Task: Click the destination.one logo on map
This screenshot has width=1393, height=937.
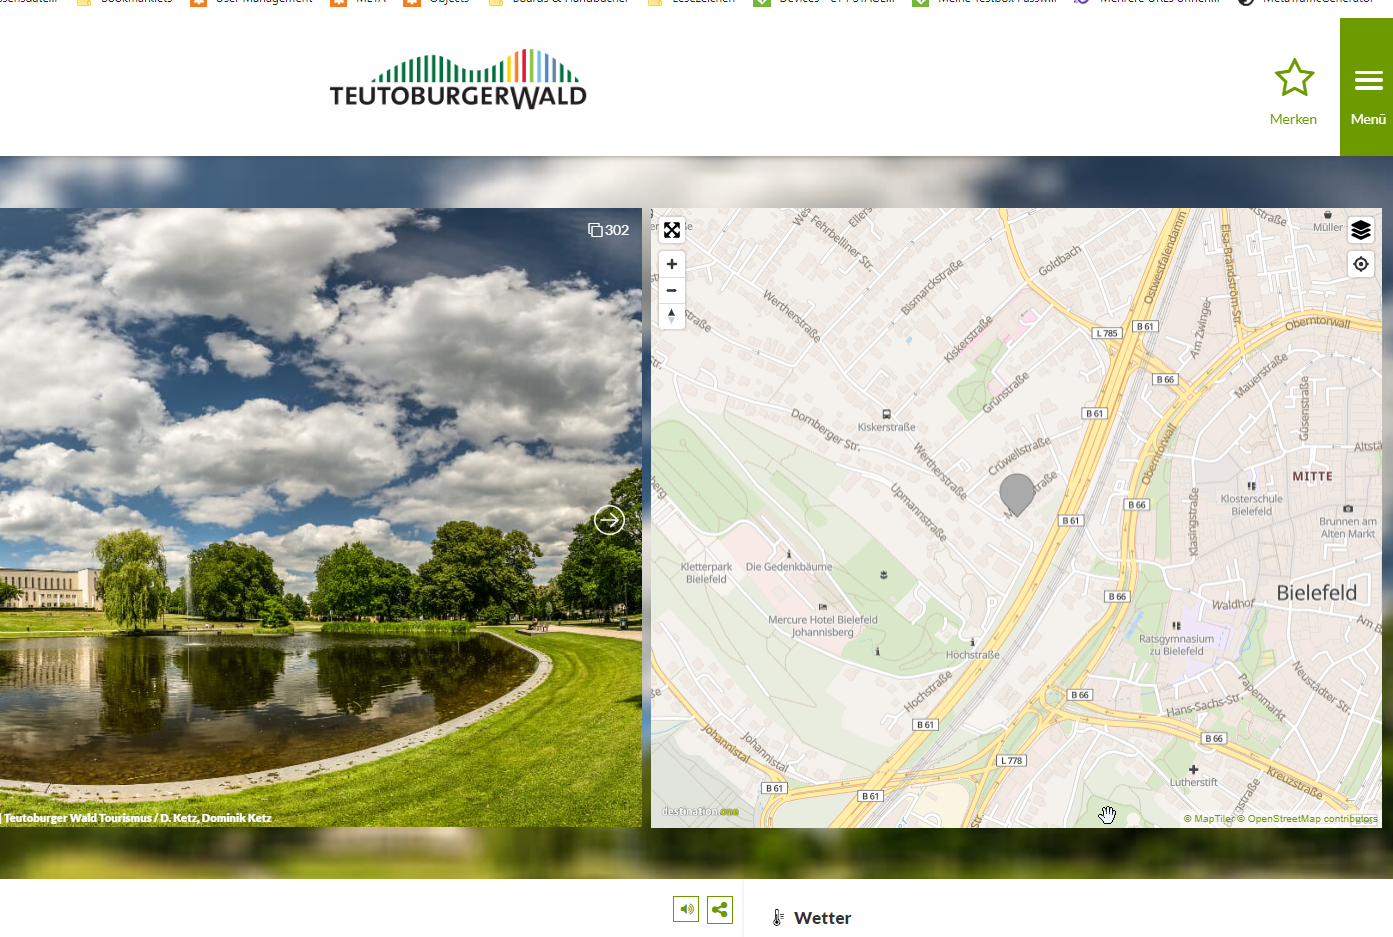Action: coord(700,811)
